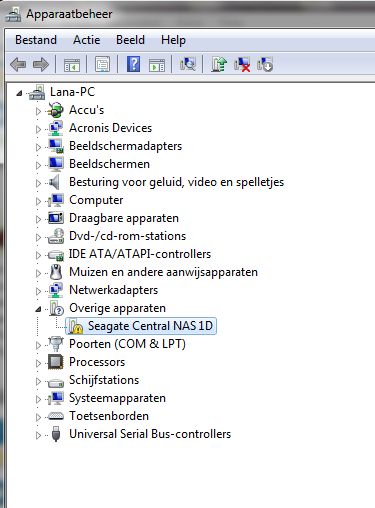The image size is (375, 508).
Task: Open the Bestand menu
Action: [x=36, y=40]
